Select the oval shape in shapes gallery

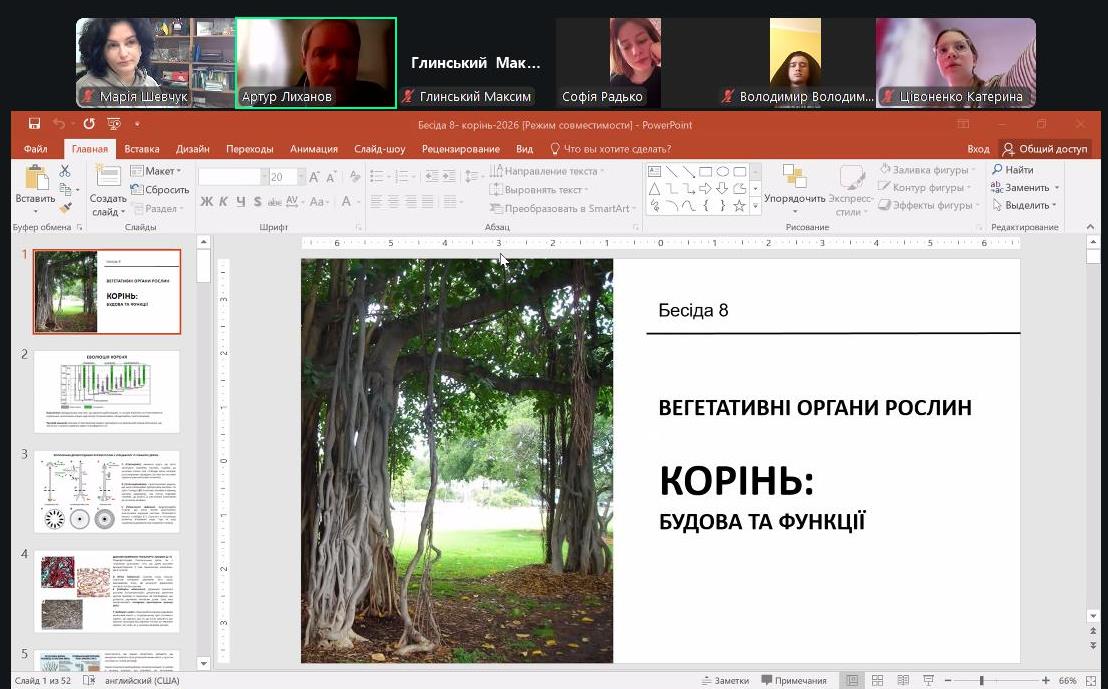(723, 171)
